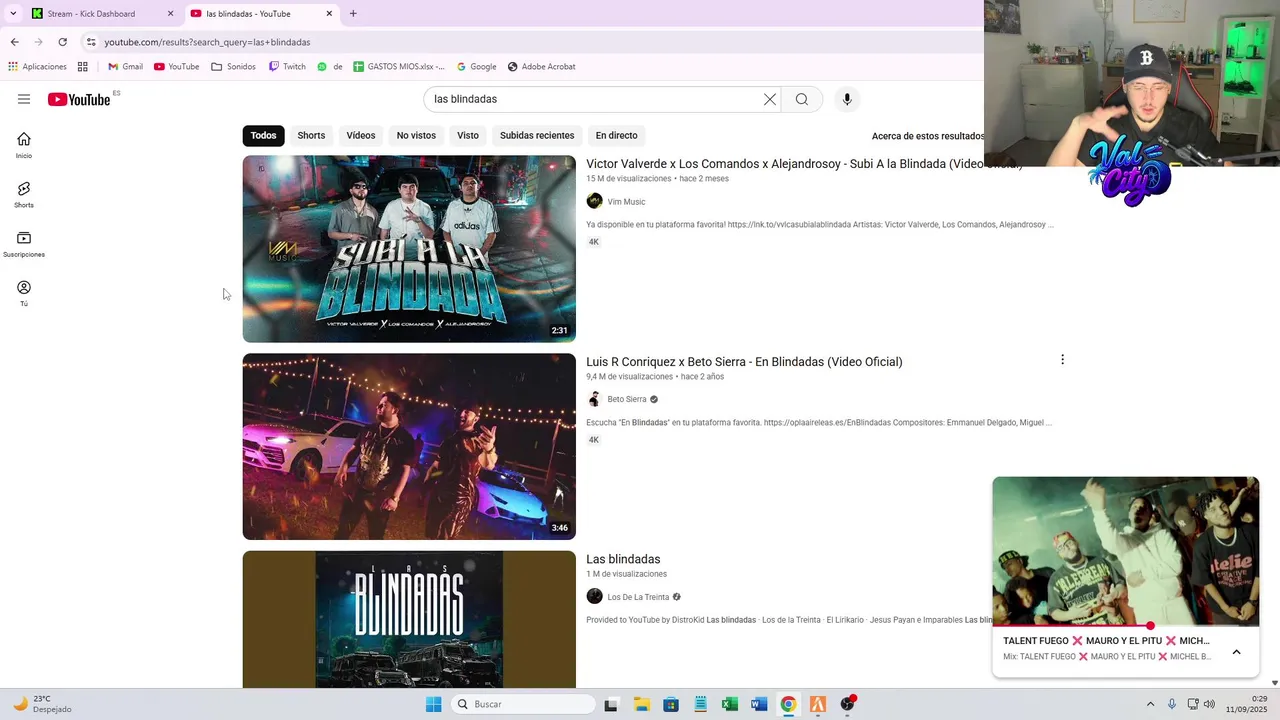Click the Windows taskbar Buscar search box
This screenshot has height=720, width=1280.
[x=523, y=704]
